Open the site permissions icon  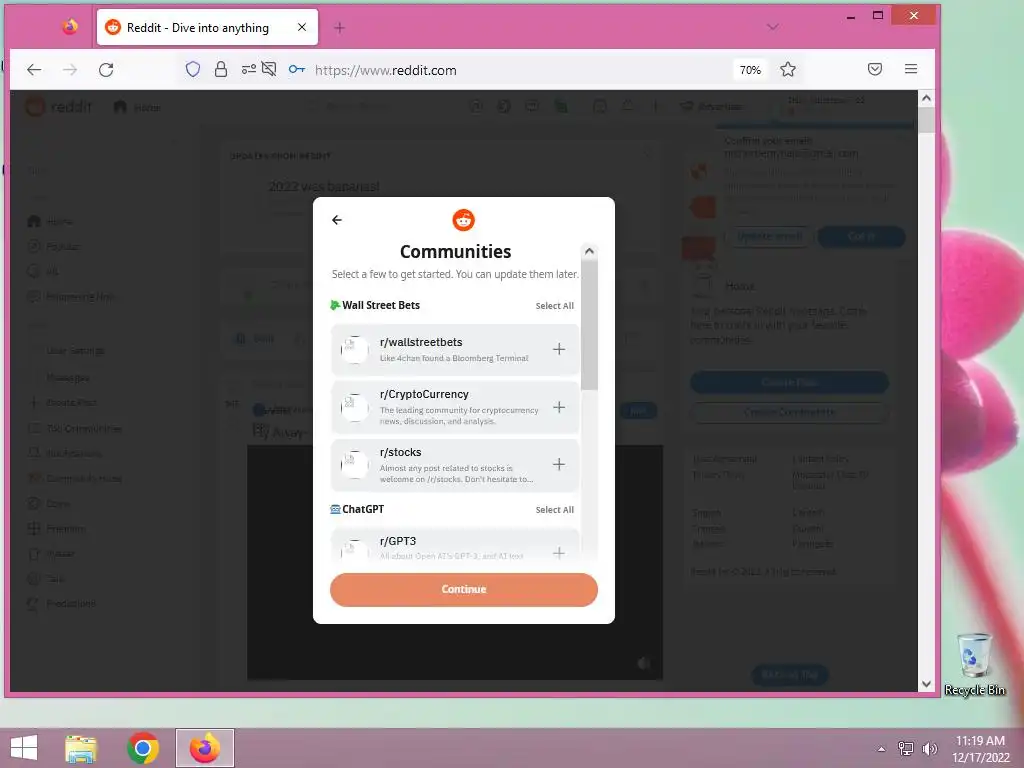tap(249, 69)
